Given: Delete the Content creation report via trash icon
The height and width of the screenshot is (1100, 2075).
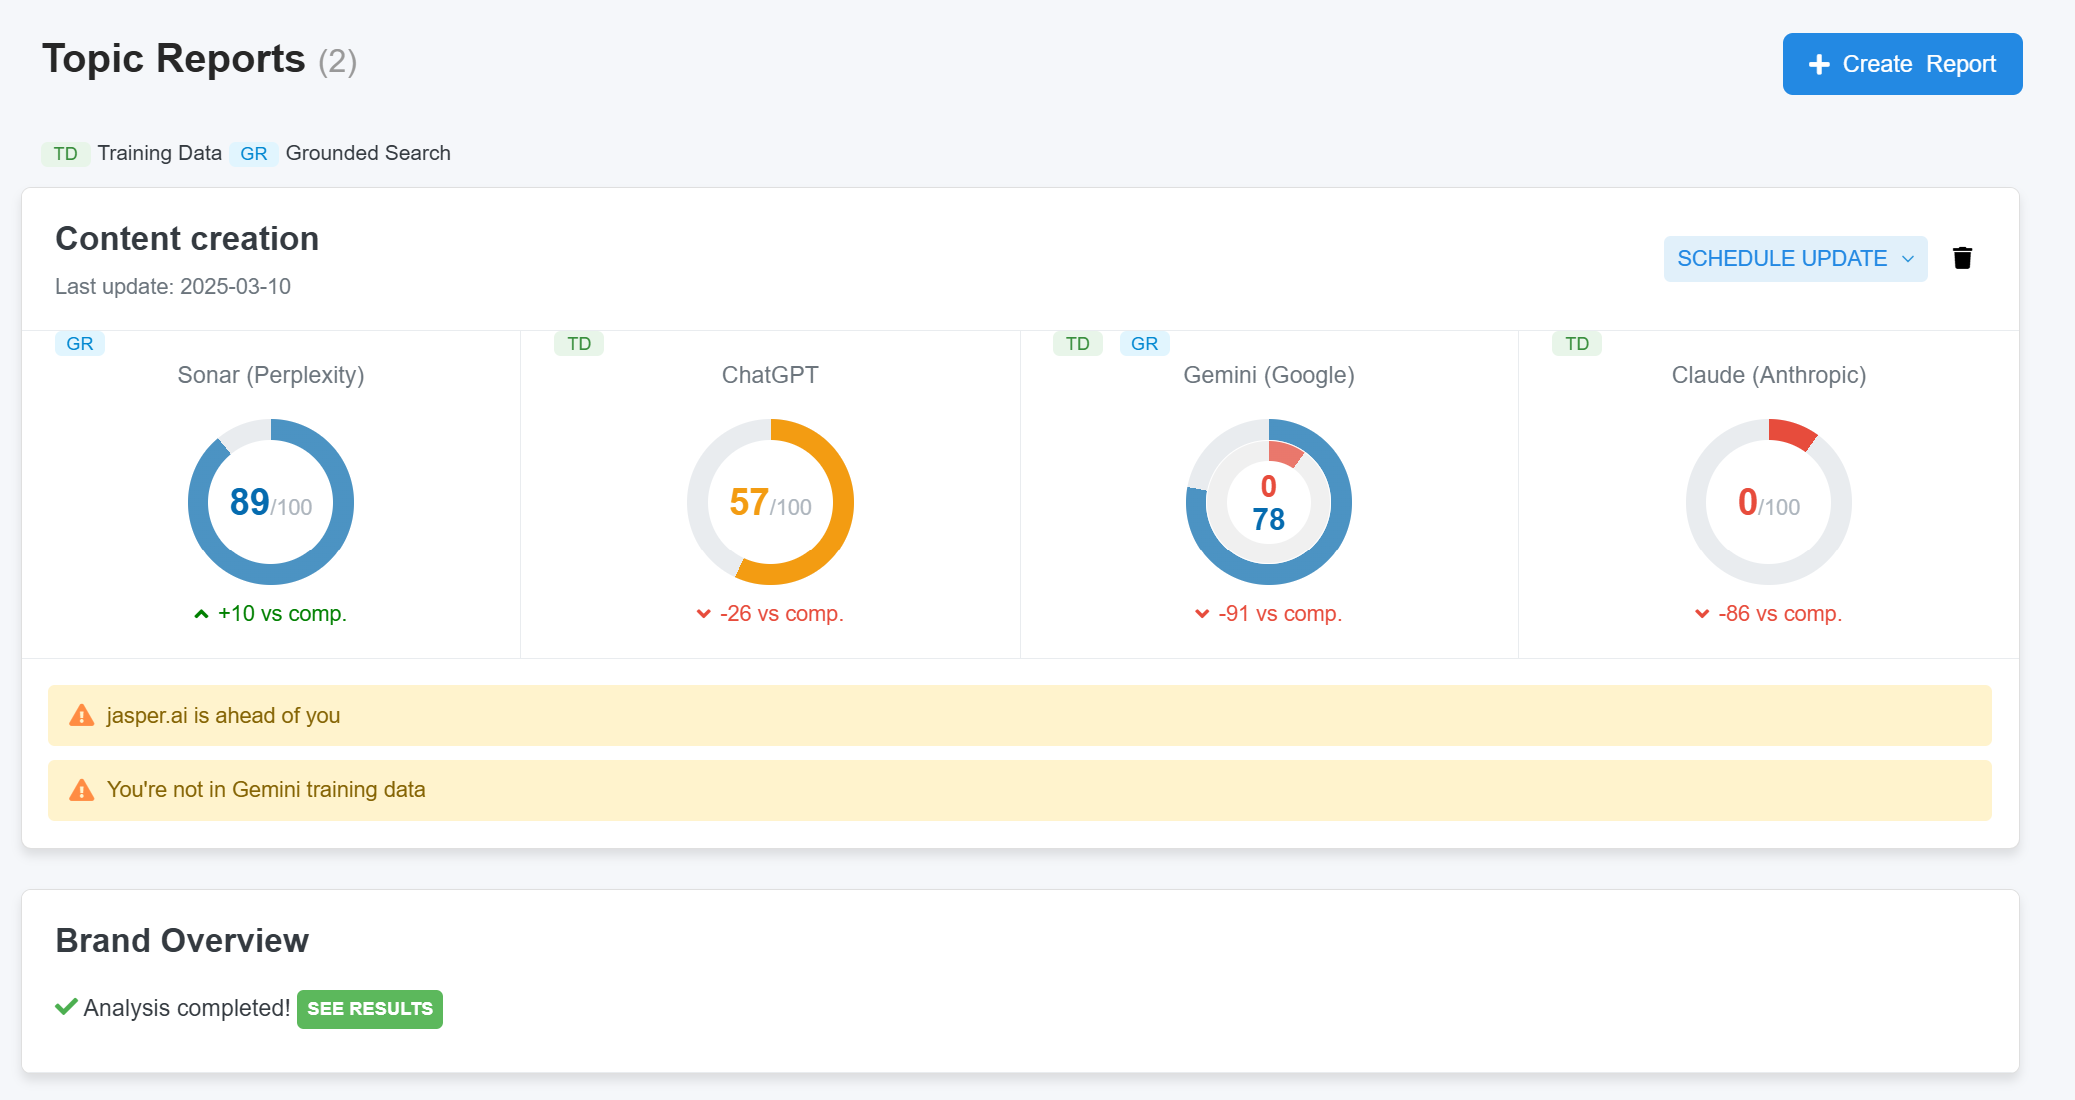Looking at the screenshot, I should coord(1962,258).
